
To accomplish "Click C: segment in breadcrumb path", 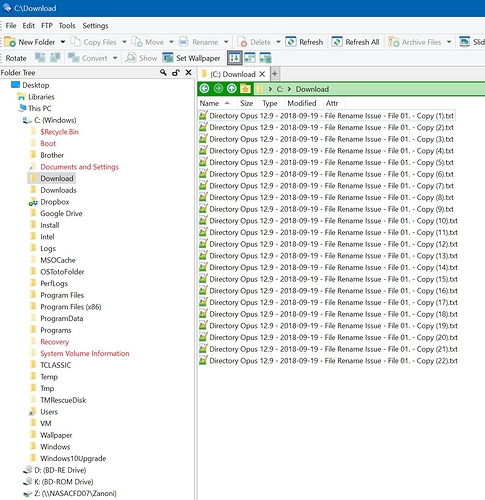I will 280,89.
